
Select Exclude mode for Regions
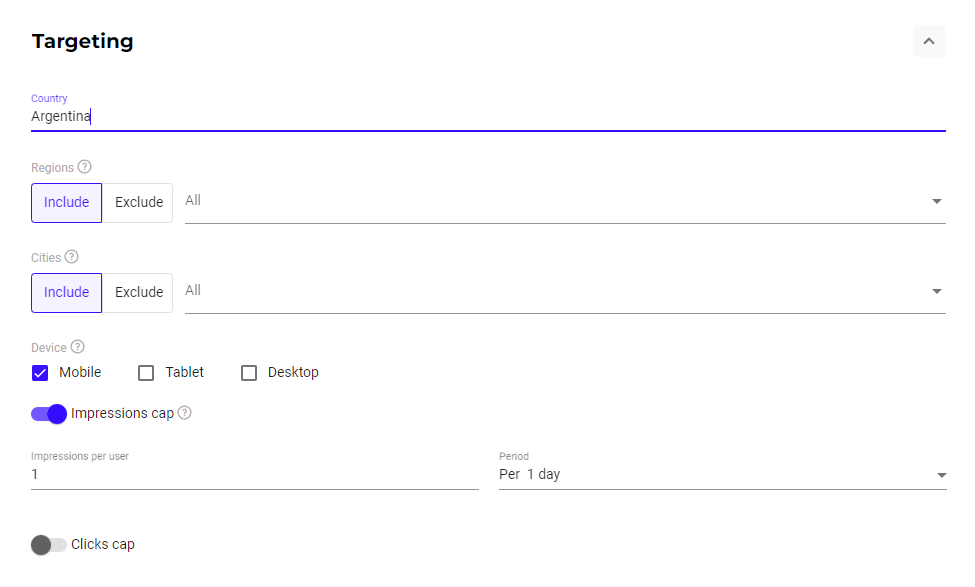click(x=138, y=202)
